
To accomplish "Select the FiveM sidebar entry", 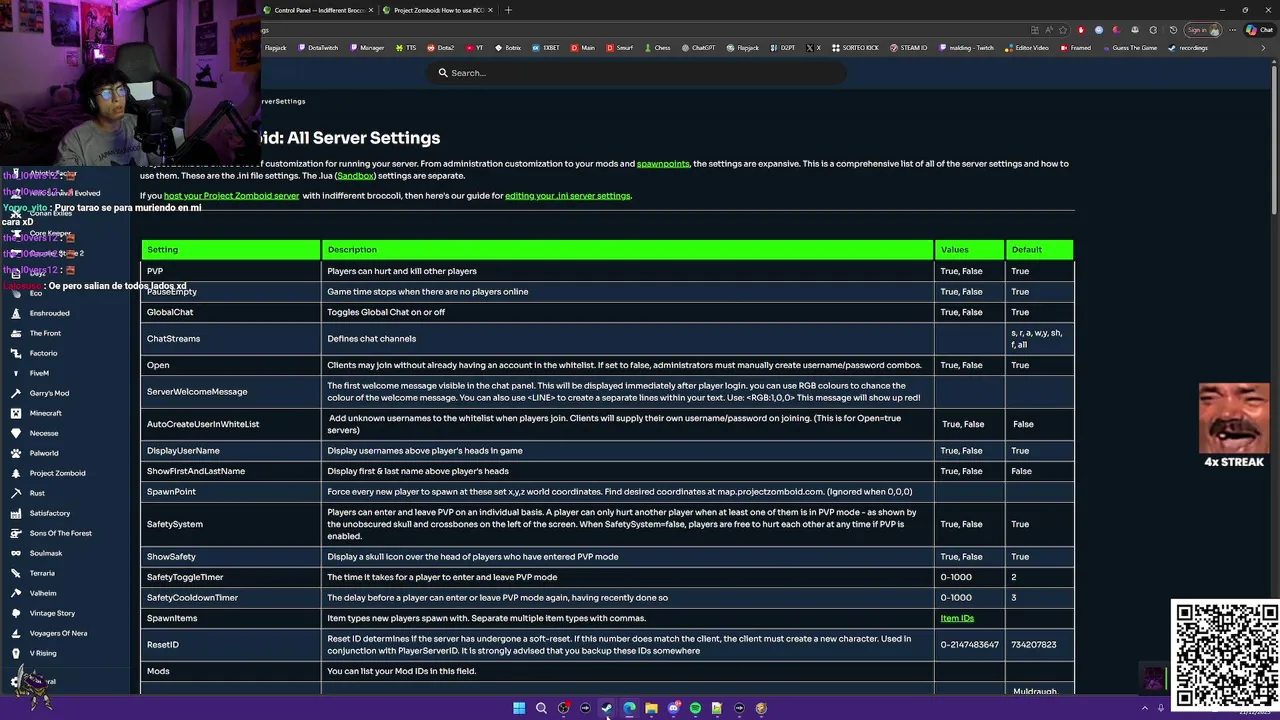I will [39, 373].
